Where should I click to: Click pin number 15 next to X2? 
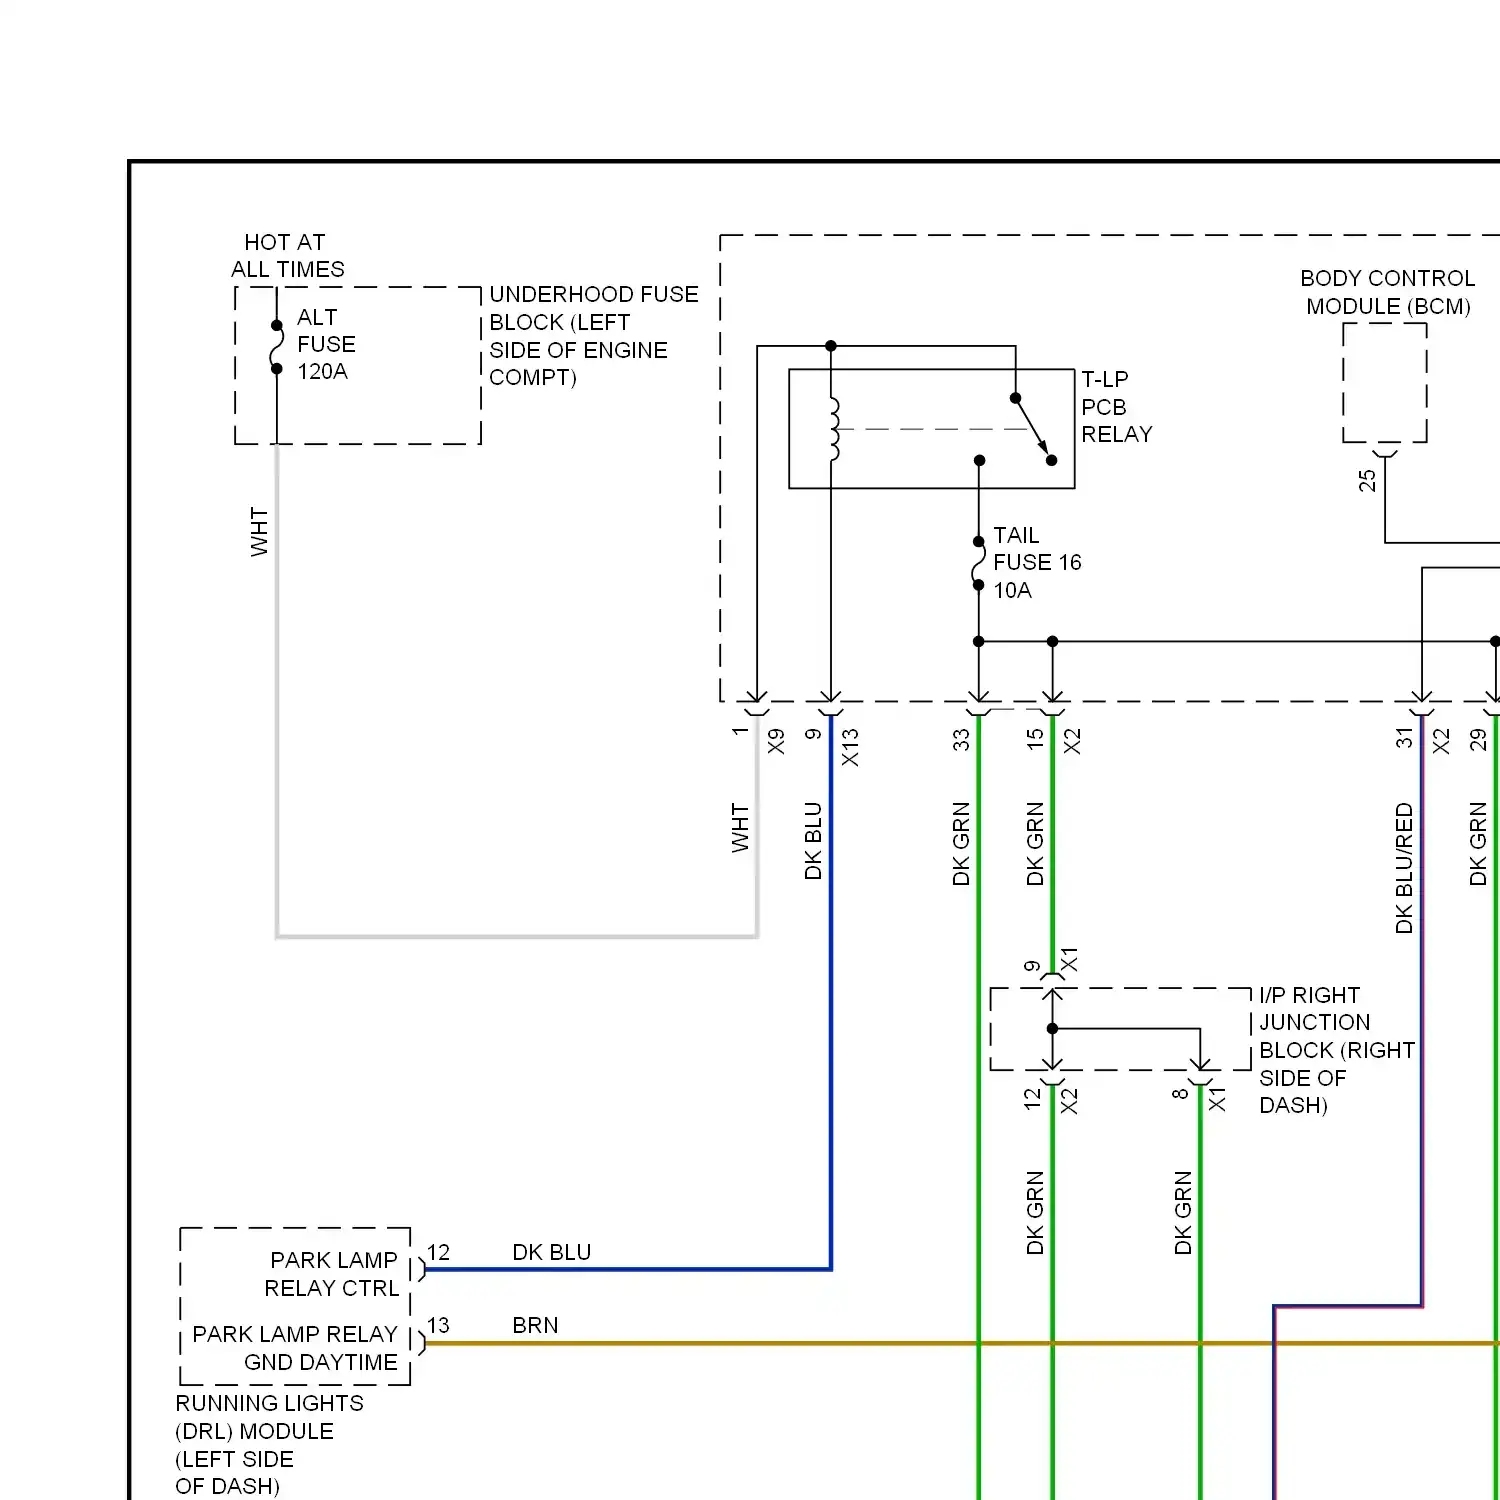pos(1035,739)
